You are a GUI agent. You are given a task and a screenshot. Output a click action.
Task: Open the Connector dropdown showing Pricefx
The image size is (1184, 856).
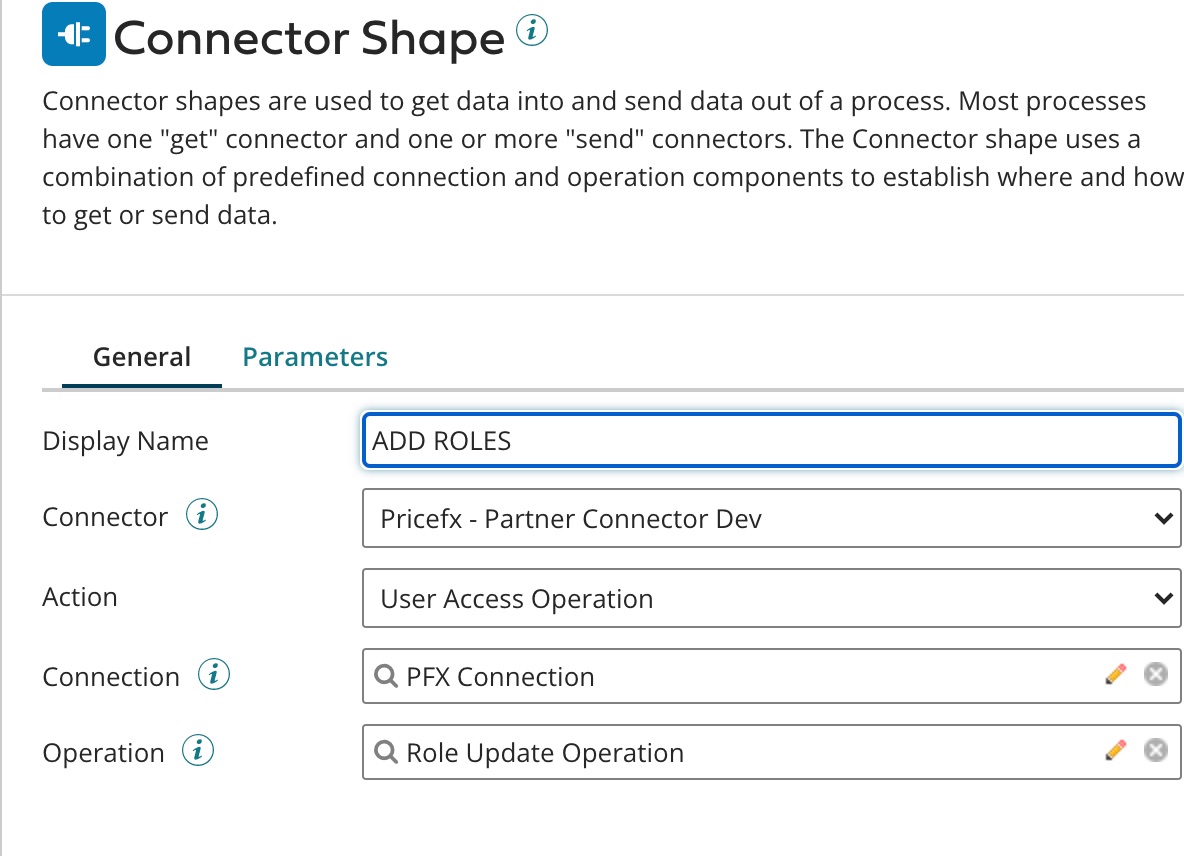point(770,519)
